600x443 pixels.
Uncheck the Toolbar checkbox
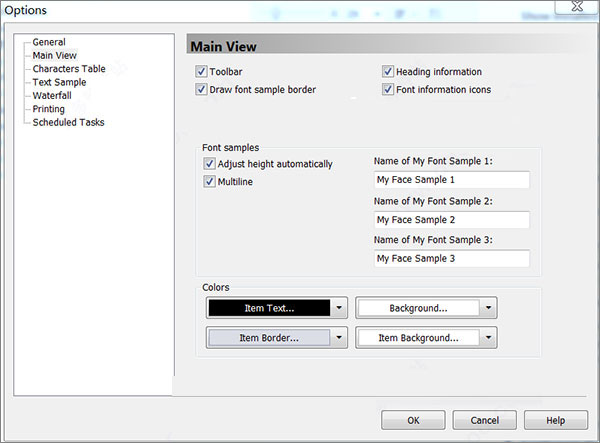[x=201, y=71]
